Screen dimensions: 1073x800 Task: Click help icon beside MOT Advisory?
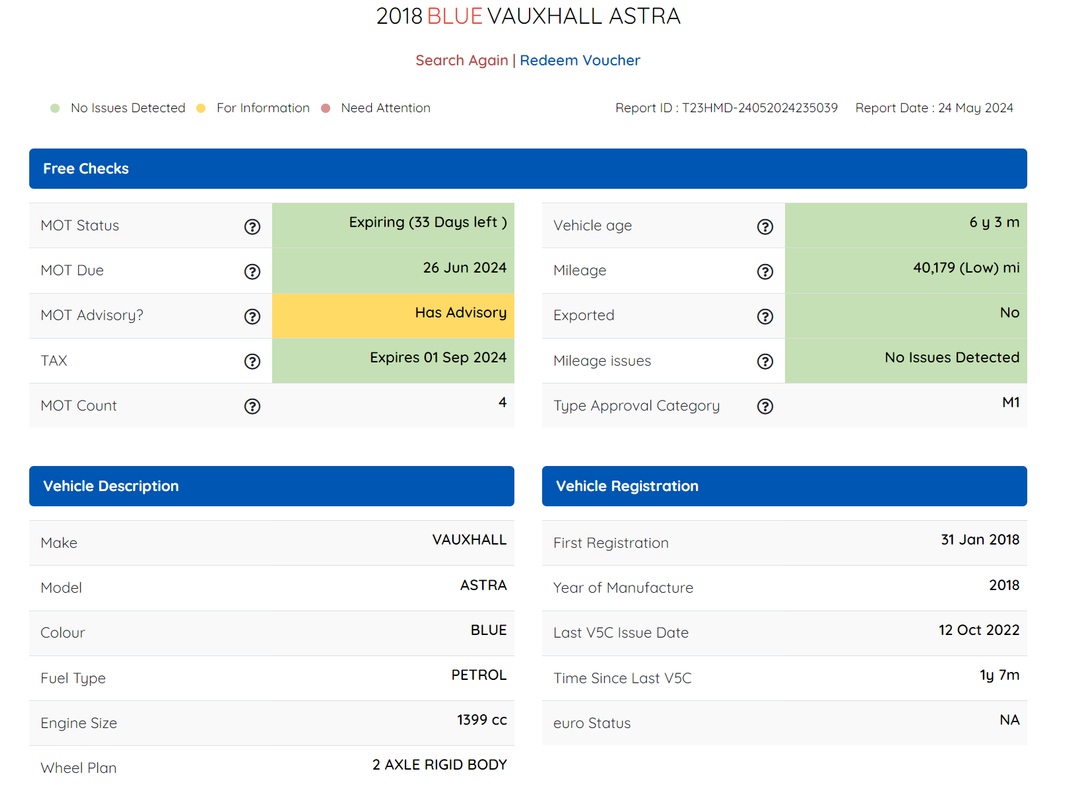253,316
